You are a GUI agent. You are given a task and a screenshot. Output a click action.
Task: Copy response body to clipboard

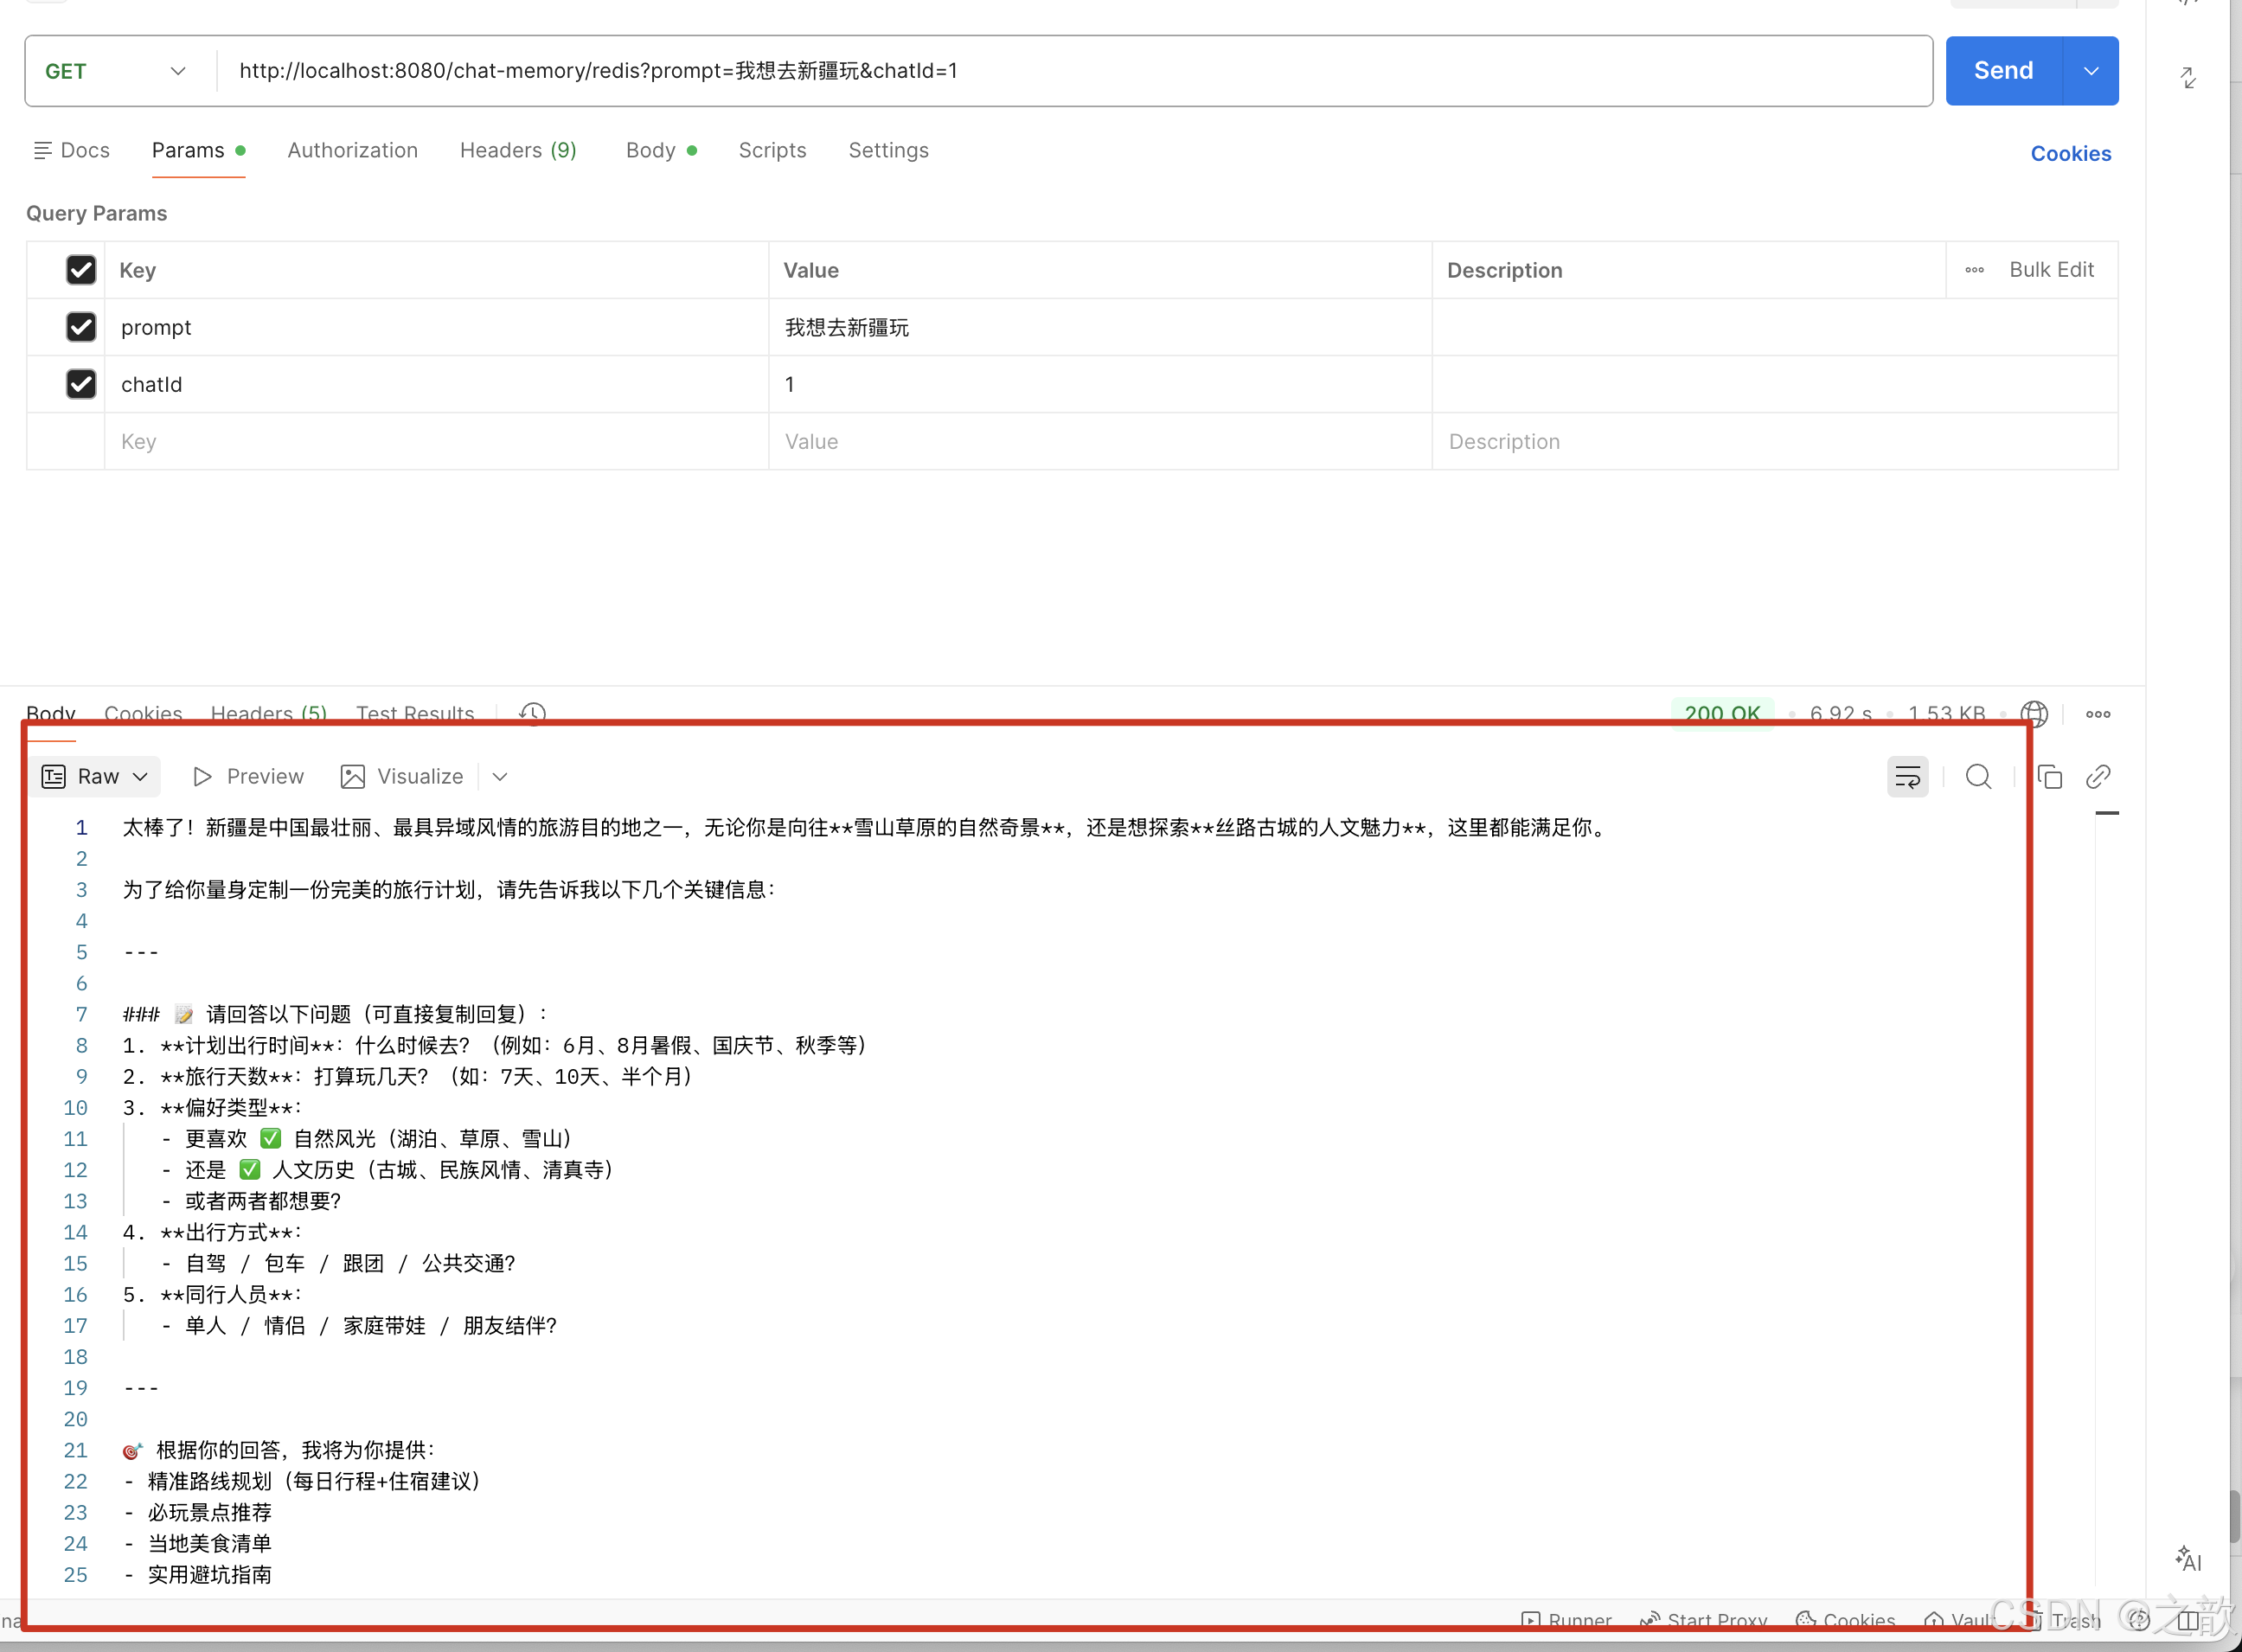tap(2050, 777)
